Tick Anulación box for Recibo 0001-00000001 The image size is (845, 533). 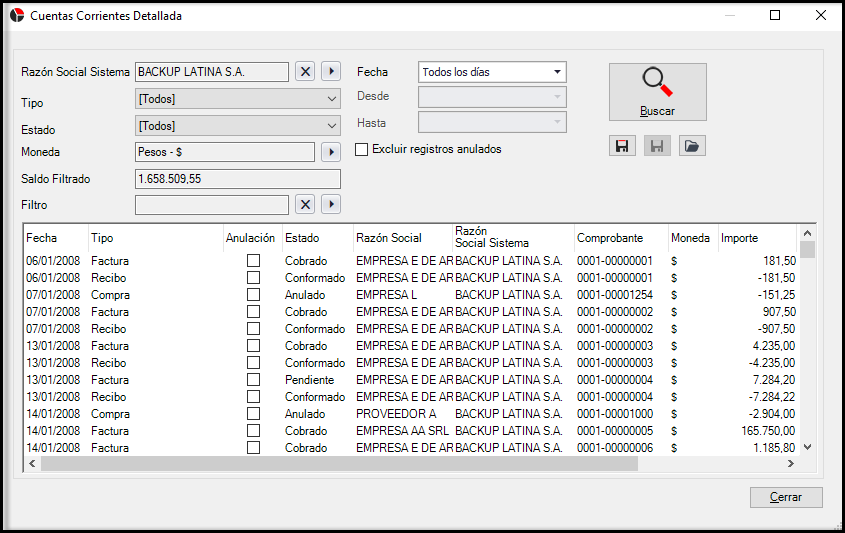253,278
